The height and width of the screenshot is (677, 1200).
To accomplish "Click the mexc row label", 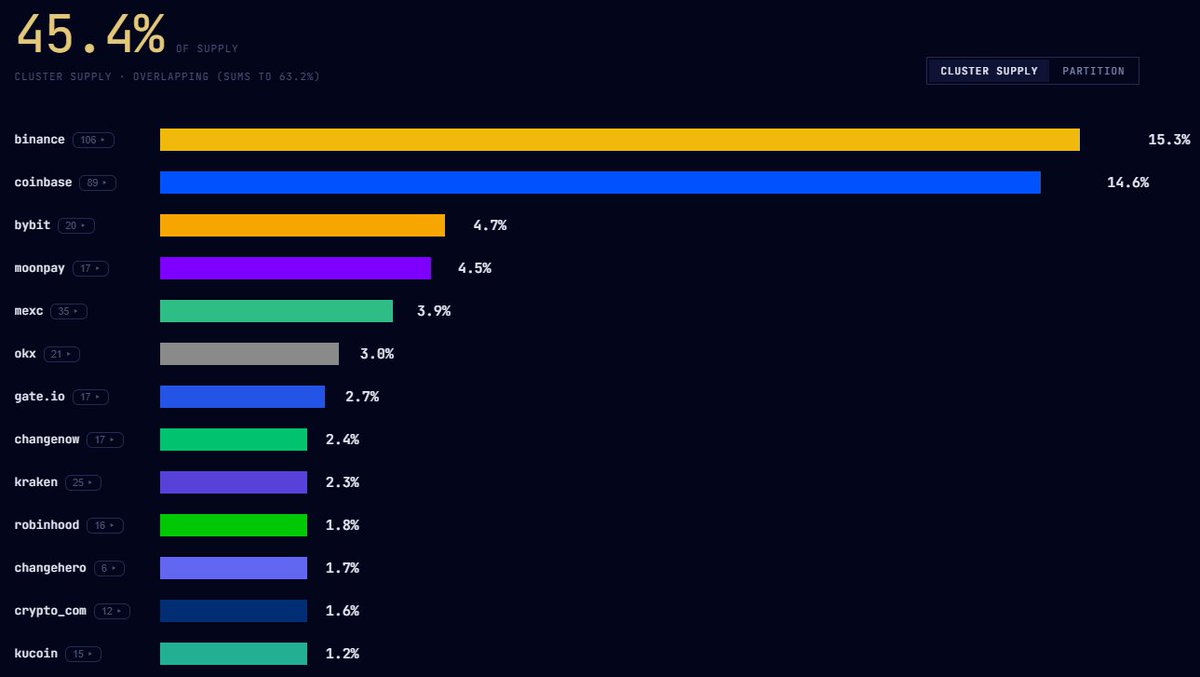I will (x=29, y=312).
